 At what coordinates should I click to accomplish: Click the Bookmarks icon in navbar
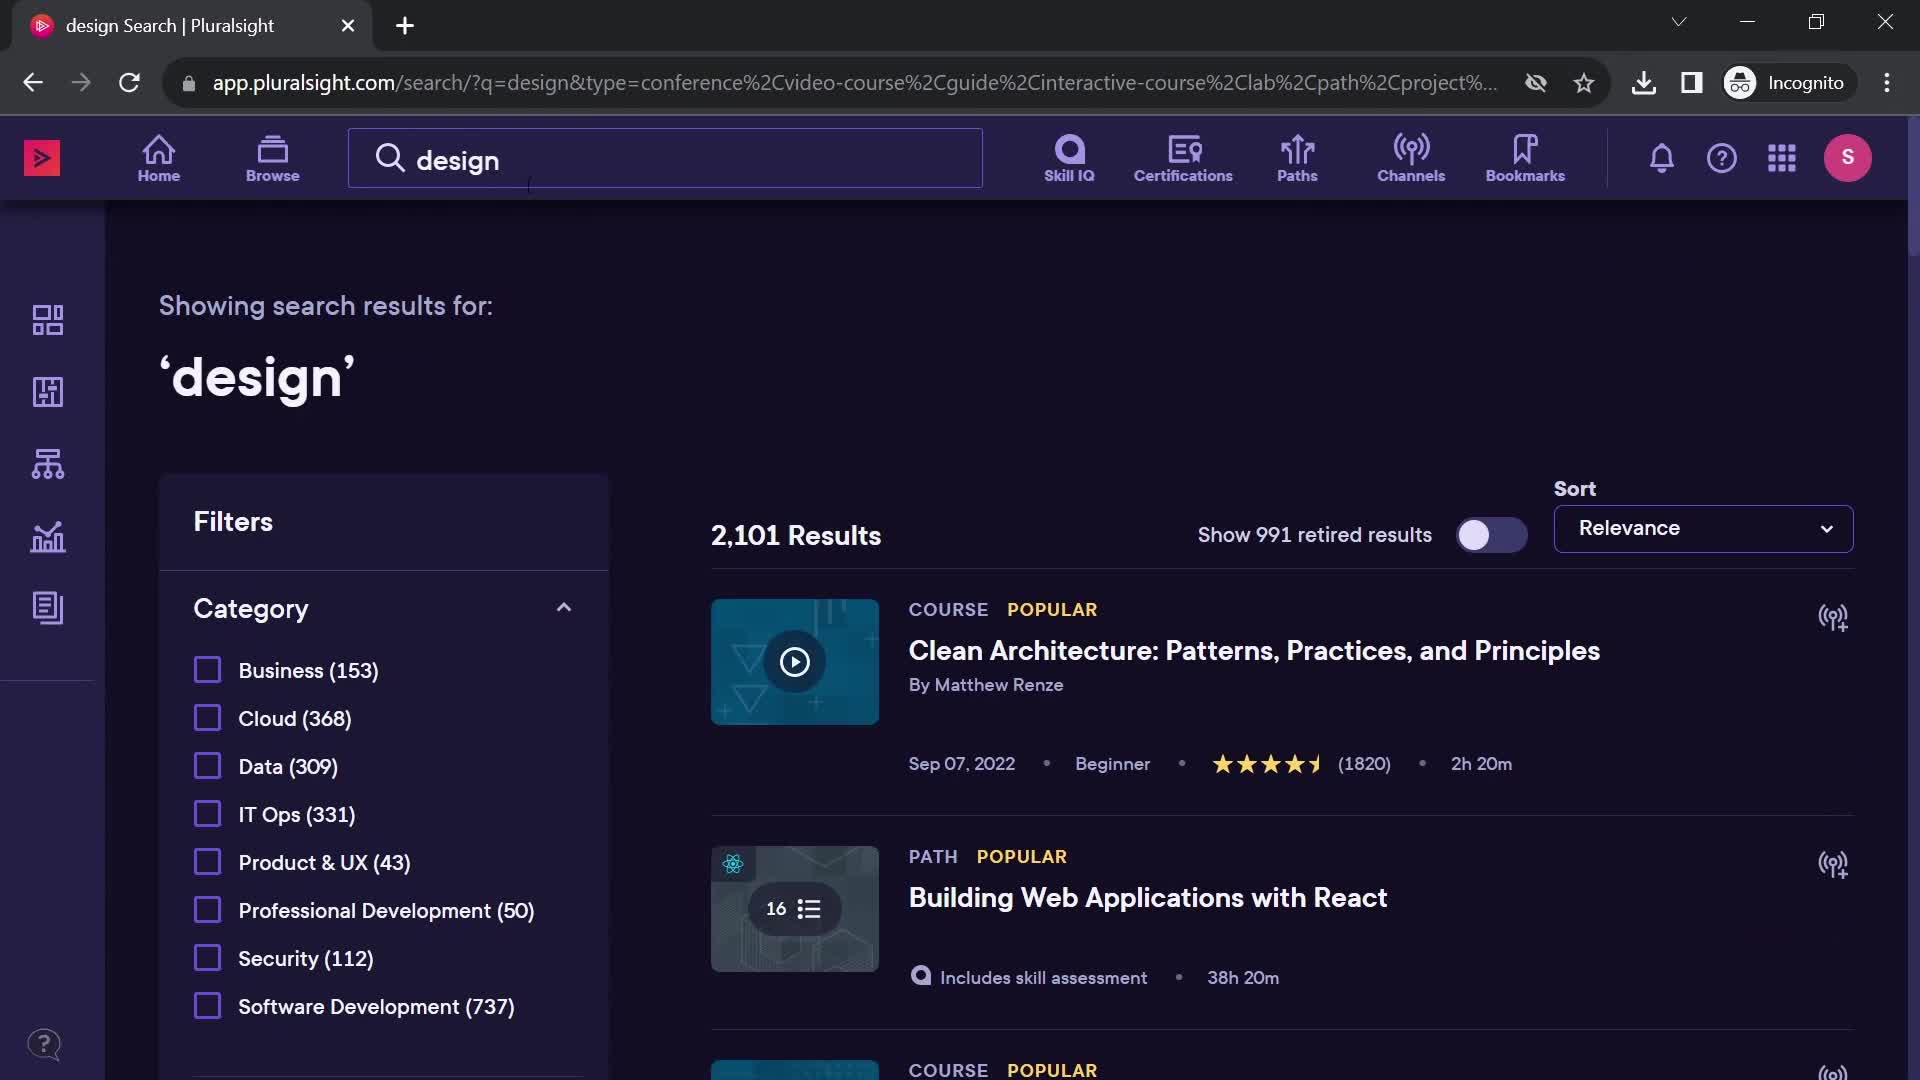pos(1524,157)
